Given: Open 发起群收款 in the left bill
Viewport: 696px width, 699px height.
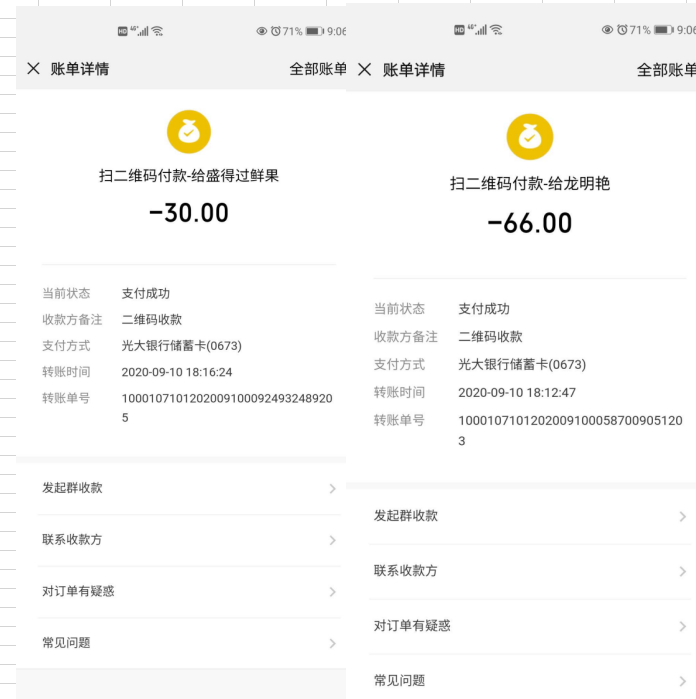Looking at the screenshot, I should [x=72, y=488].
